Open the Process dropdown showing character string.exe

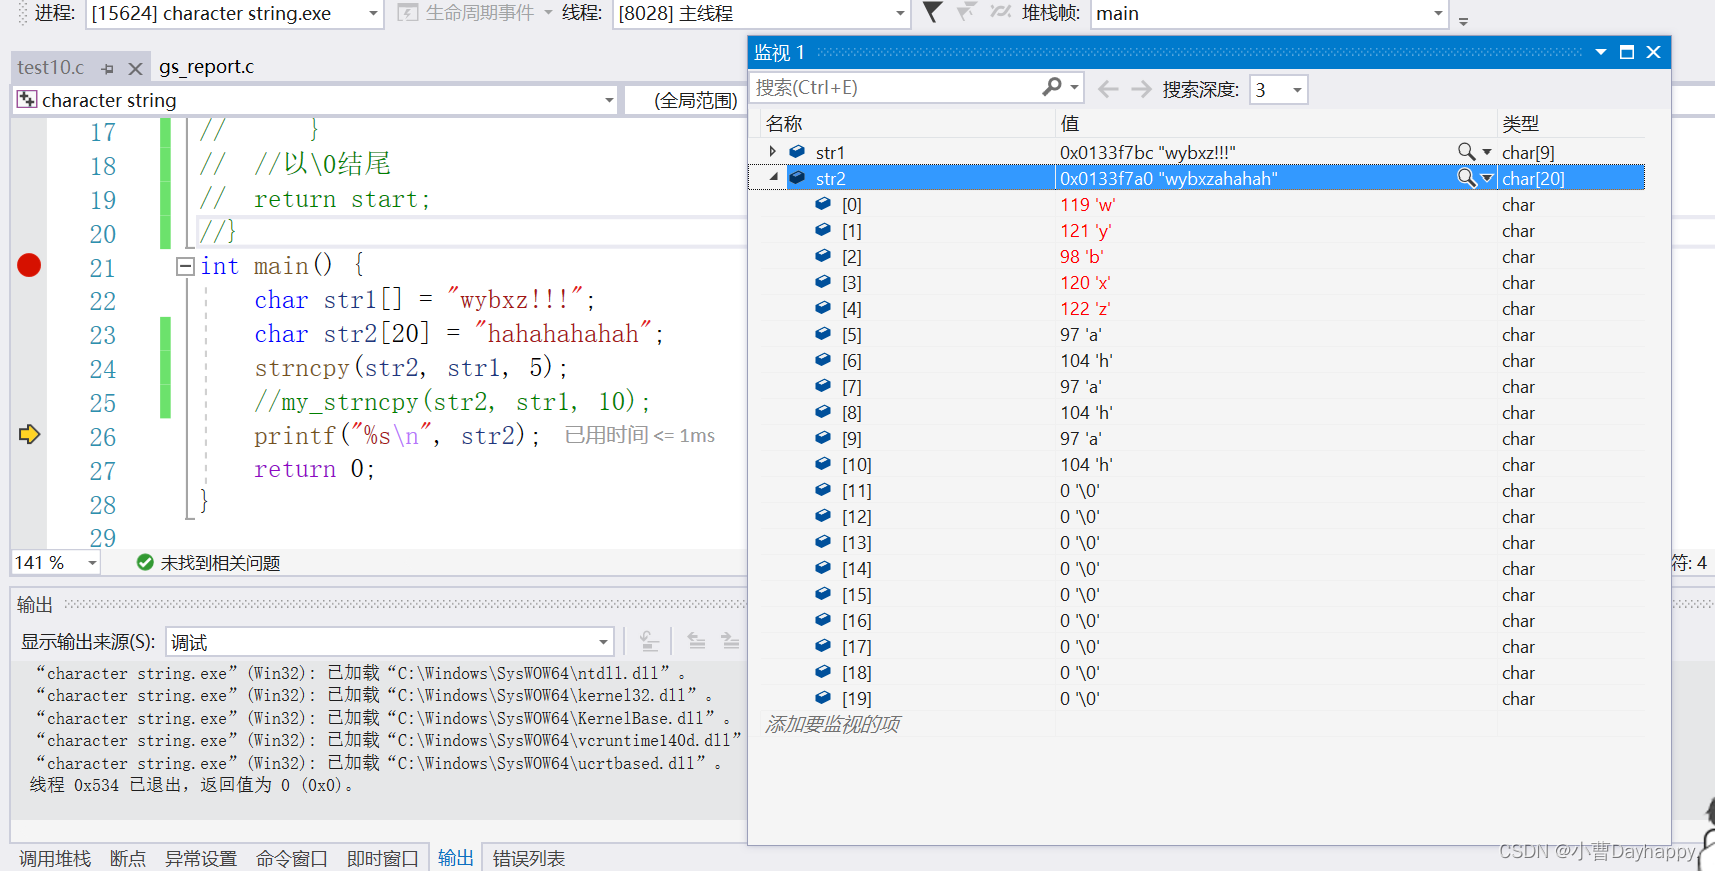pos(235,13)
